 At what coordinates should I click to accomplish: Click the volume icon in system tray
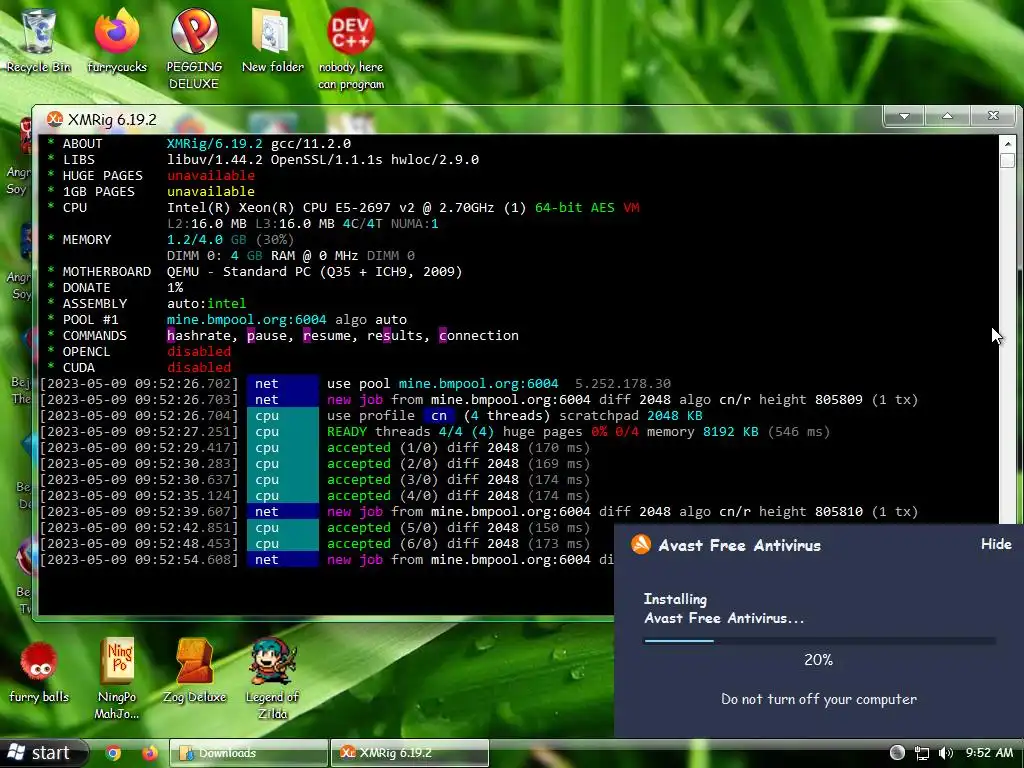tap(946, 753)
